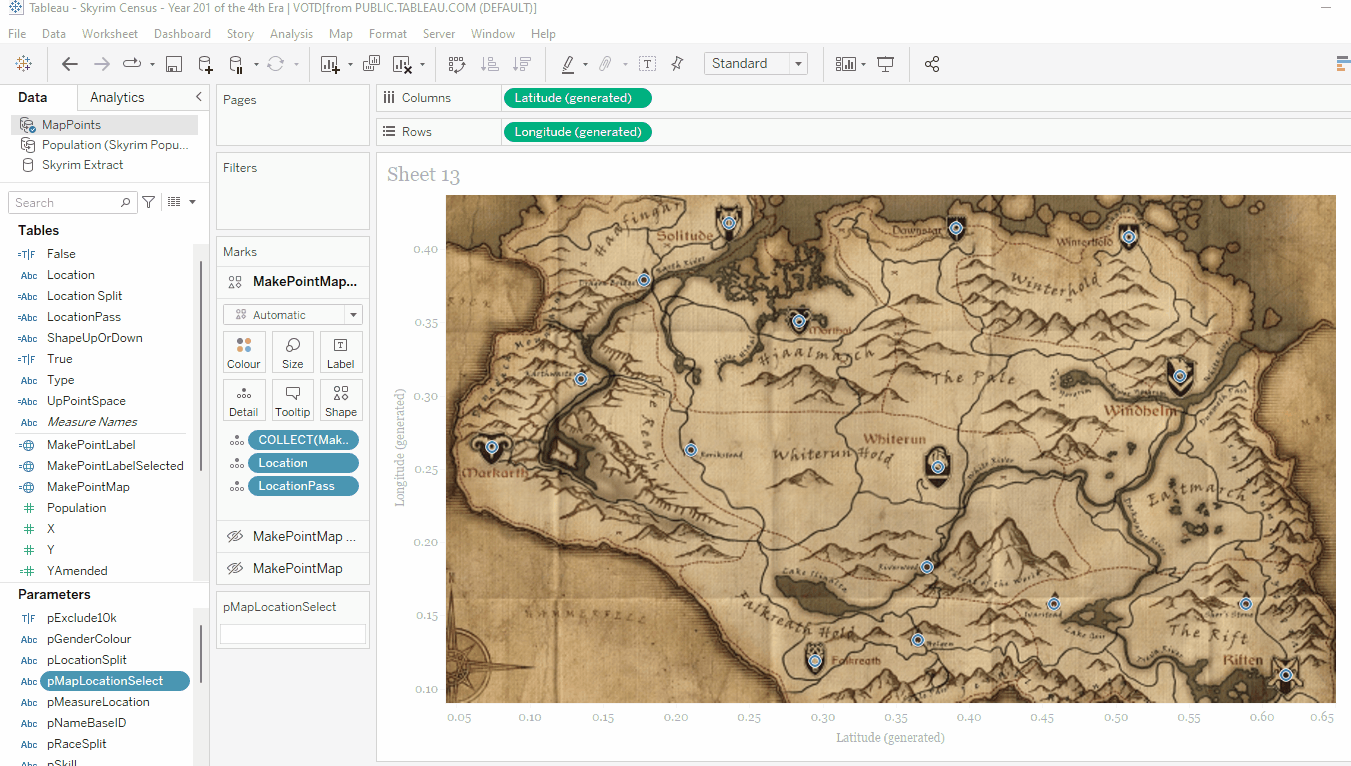This screenshot has width=1351, height=766.
Task: Open the Standard fit dropdown
Action: pyautogui.click(x=798, y=64)
